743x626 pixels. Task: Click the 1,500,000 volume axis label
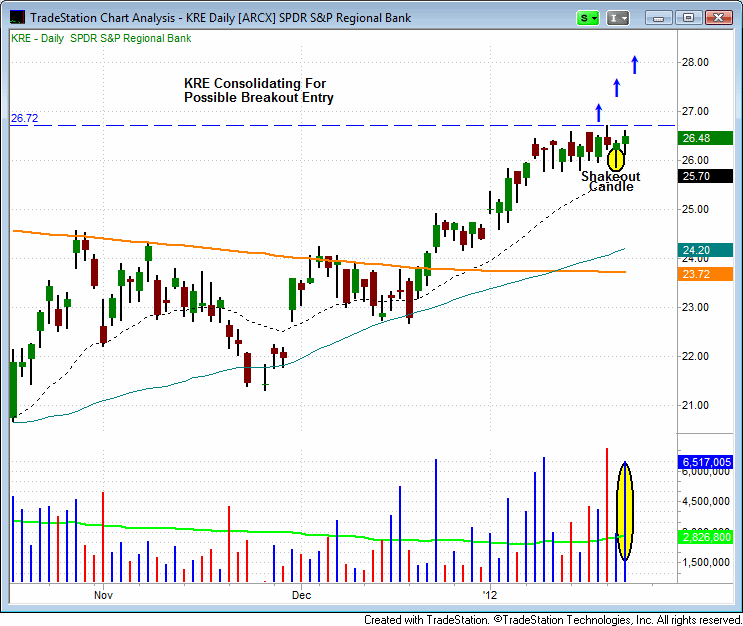pos(706,562)
